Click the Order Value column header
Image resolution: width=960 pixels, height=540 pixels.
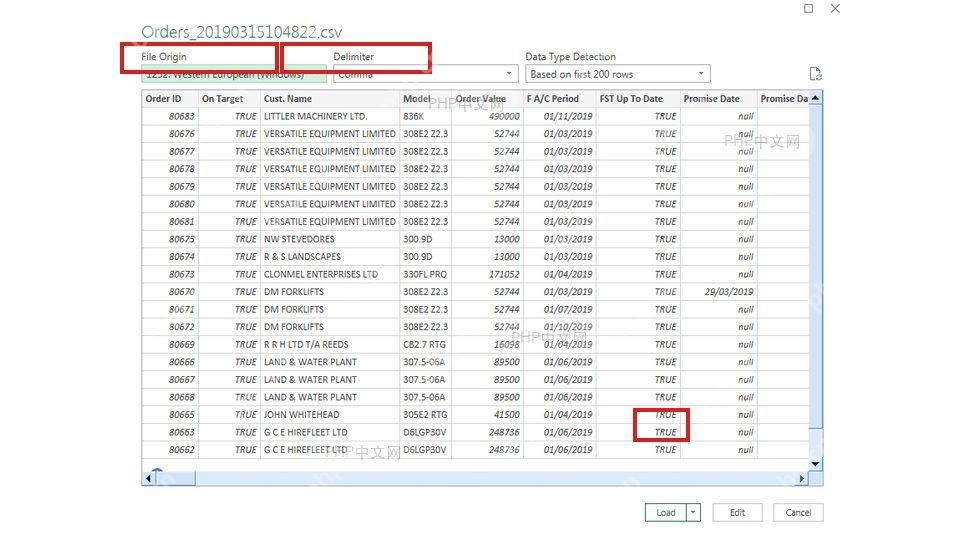click(x=487, y=99)
